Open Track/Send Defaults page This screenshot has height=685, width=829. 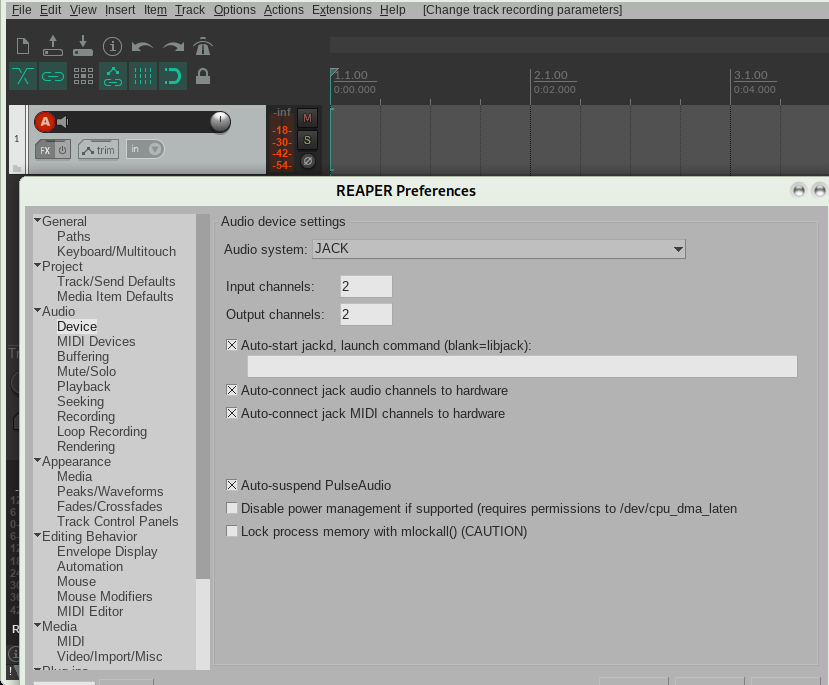[x=116, y=281]
